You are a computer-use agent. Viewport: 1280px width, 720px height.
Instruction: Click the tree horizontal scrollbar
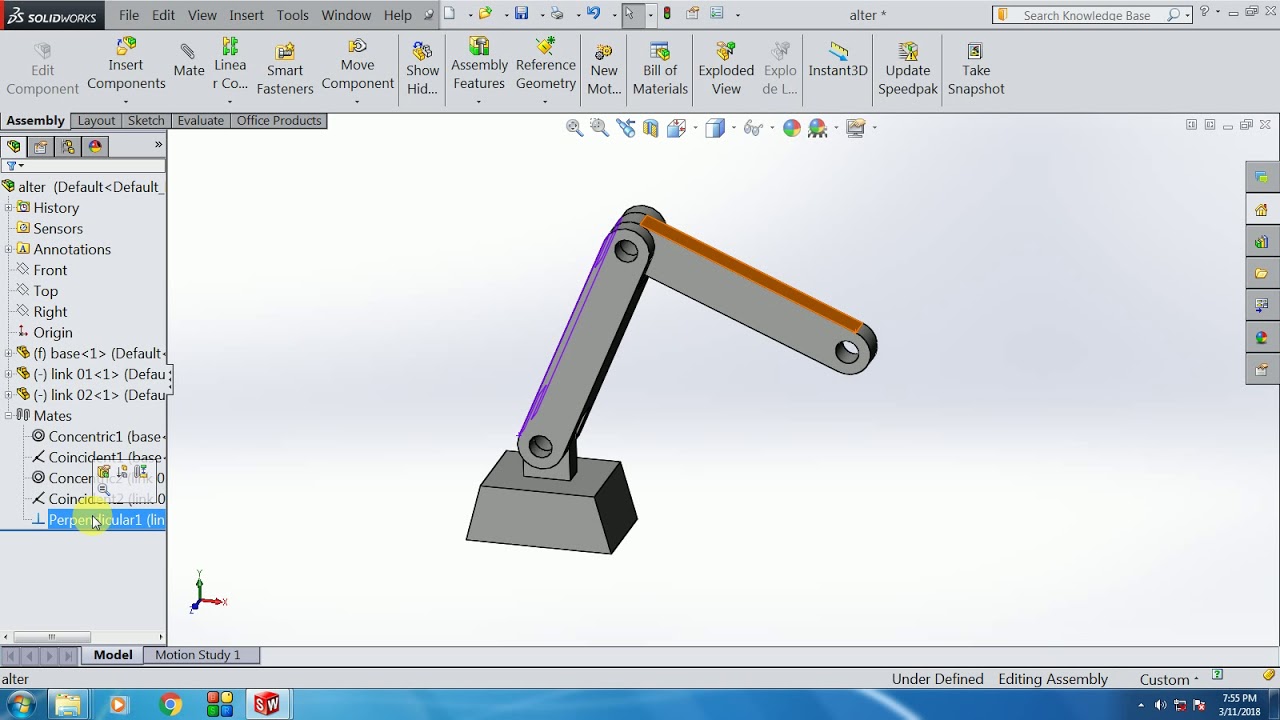[50, 637]
